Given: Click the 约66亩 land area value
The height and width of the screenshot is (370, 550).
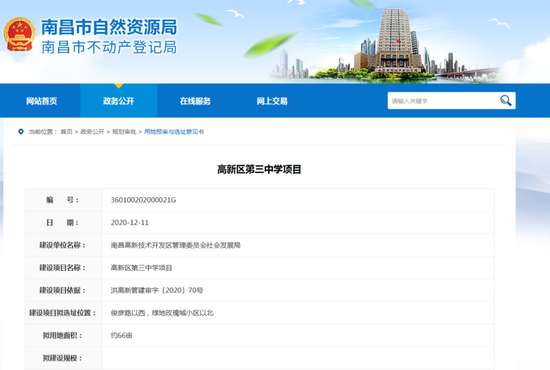Looking at the screenshot, I should tap(121, 336).
